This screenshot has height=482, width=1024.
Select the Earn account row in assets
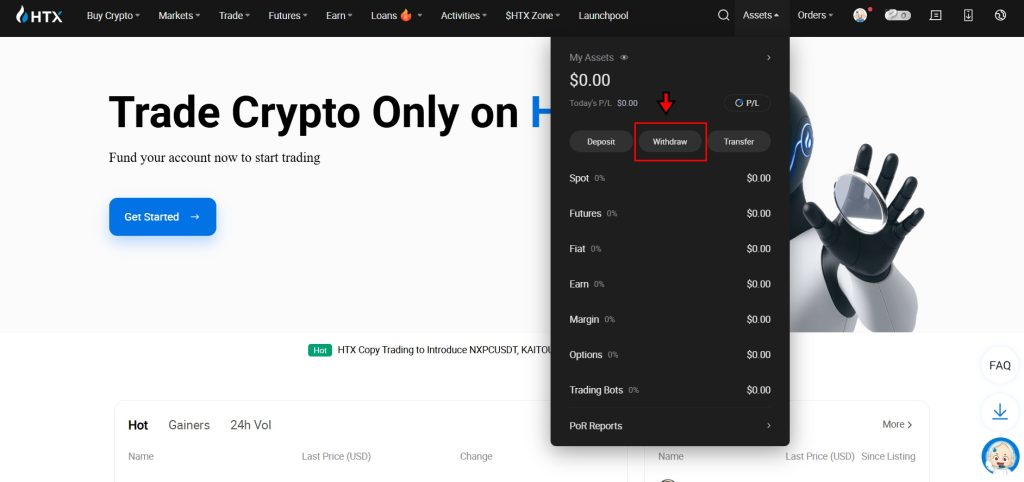[670, 284]
